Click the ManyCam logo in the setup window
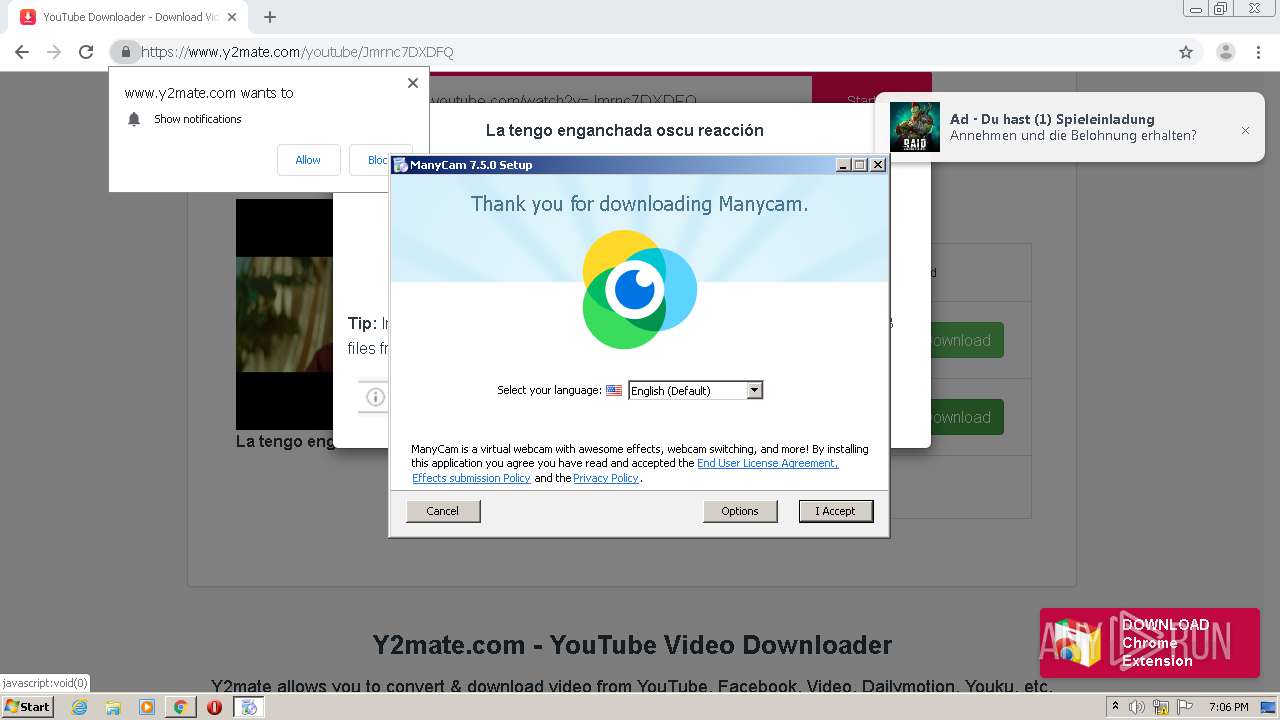Image resolution: width=1280 pixels, height=720 pixels. 639,290
